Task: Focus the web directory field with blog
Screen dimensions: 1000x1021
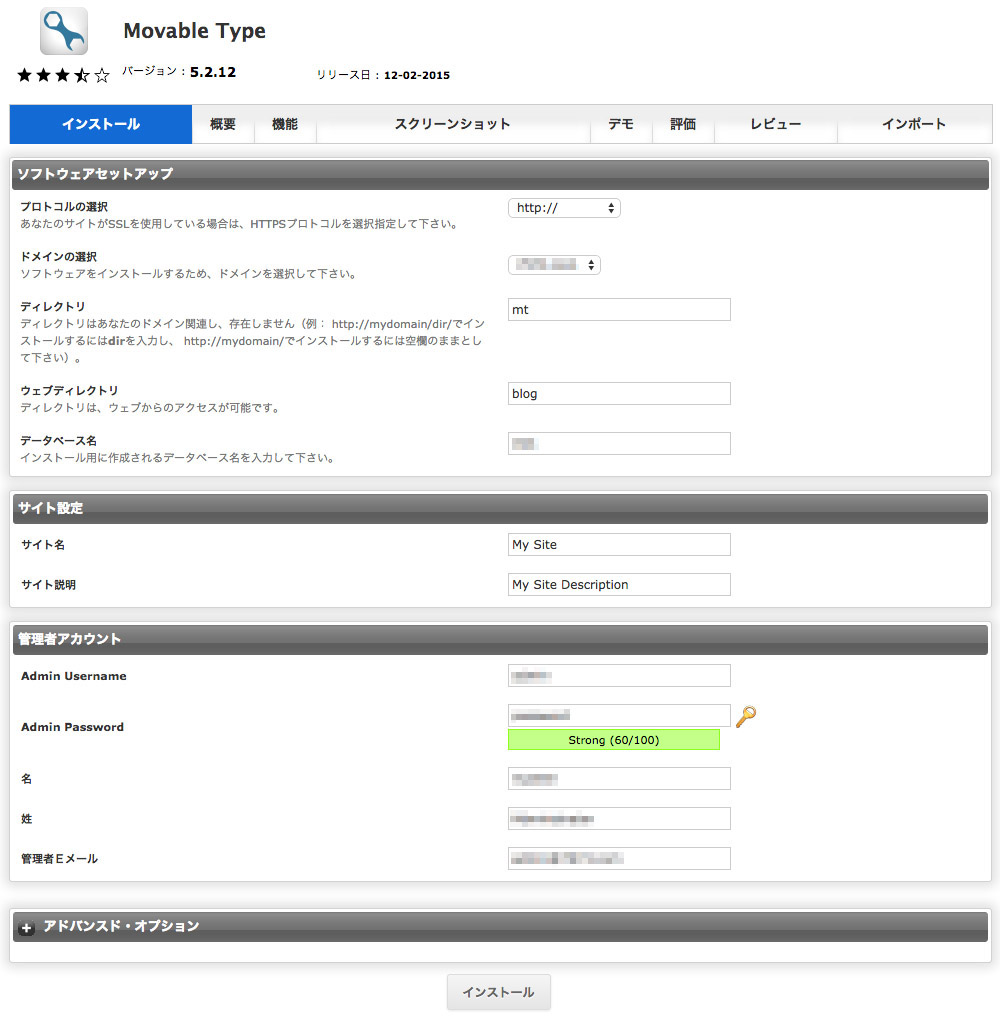Action: [619, 394]
